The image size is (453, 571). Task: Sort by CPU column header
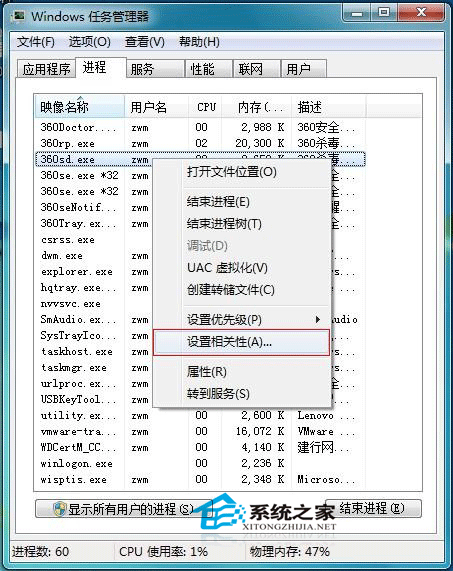pos(205,107)
